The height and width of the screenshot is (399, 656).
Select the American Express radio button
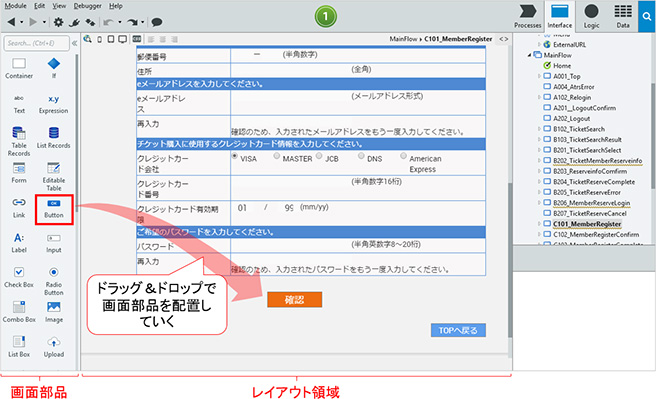click(x=403, y=156)
